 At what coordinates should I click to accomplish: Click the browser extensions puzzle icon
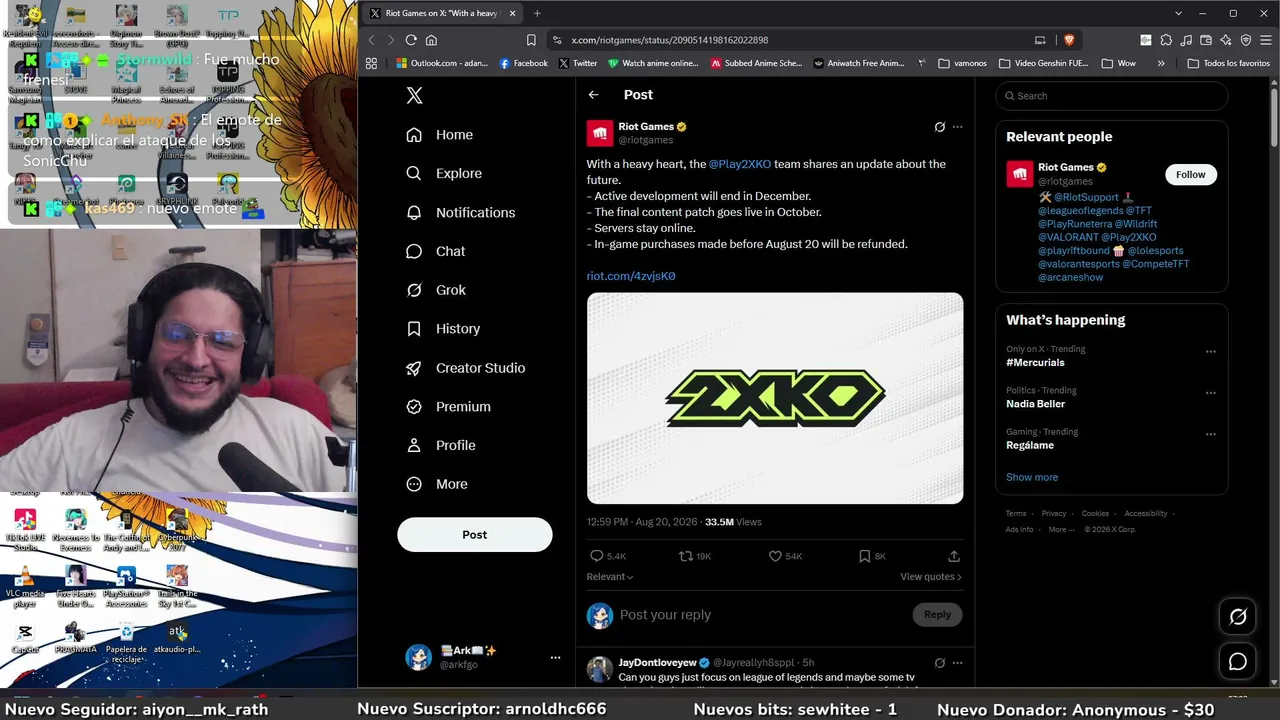point(1166,40)
